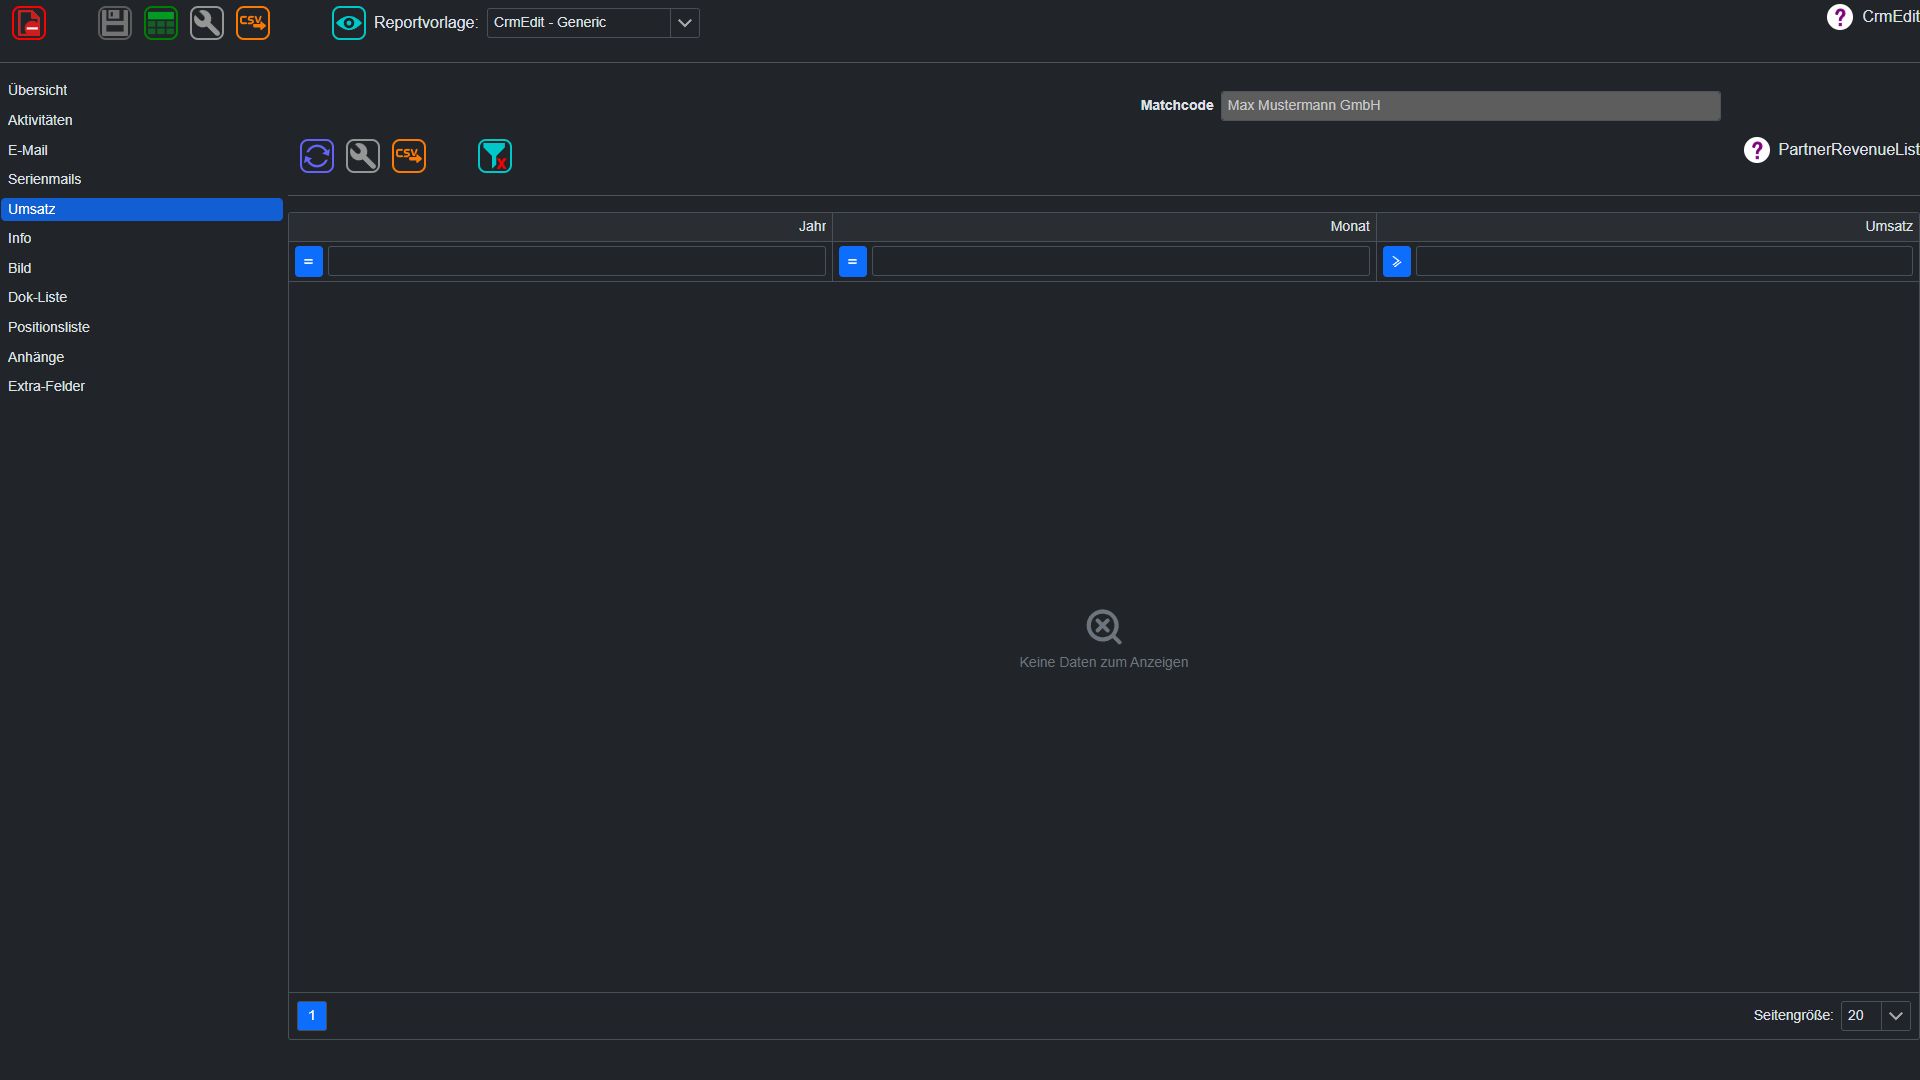Change the Umsatz greater-than operator button
The width and height of the screenshot is (1920, 1080).
(x=1397, y=262)
